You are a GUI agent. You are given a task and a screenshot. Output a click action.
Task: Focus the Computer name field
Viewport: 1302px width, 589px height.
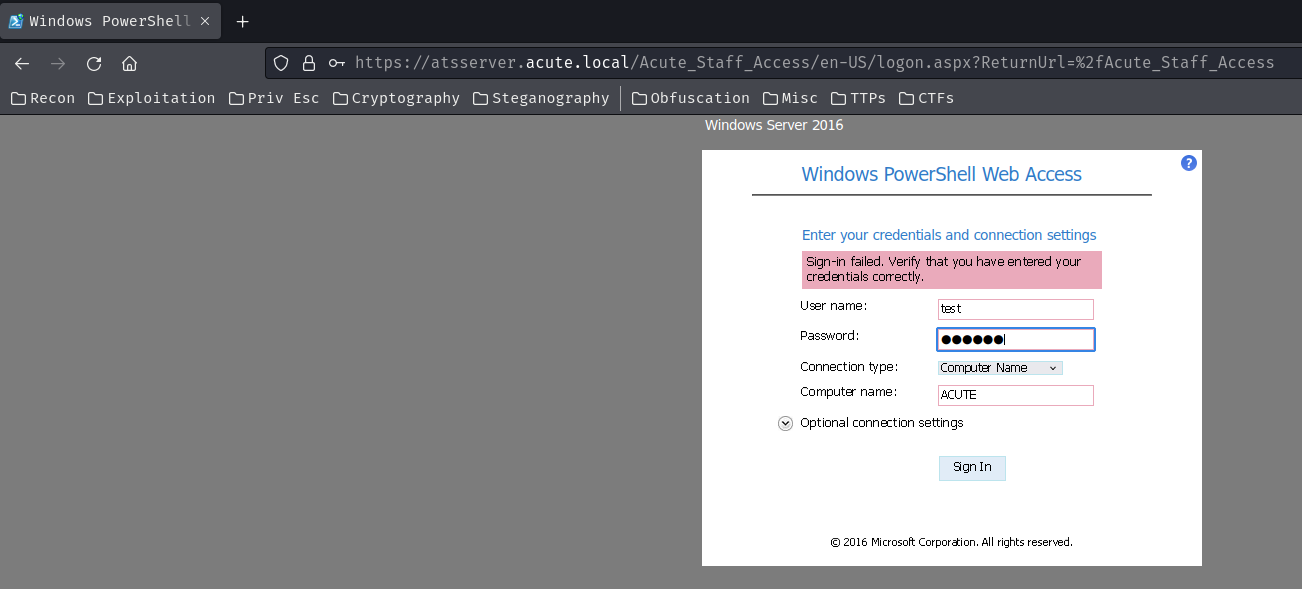1016,395
